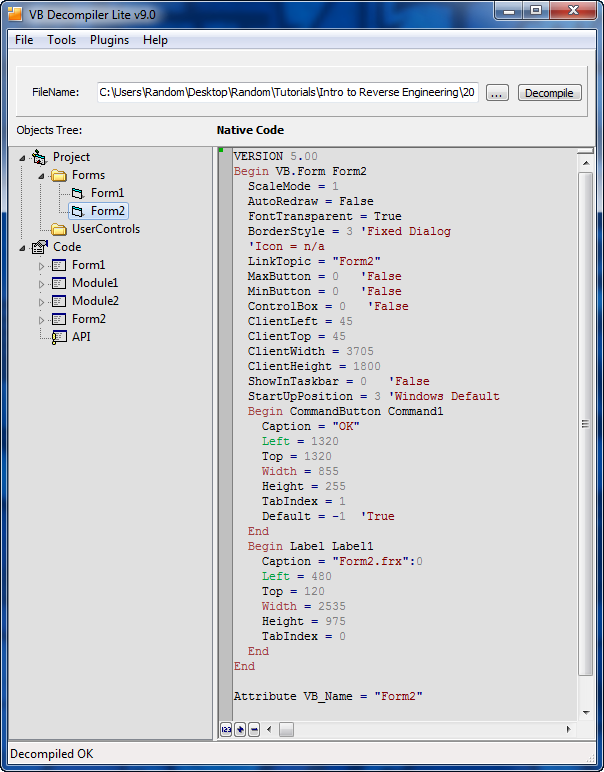Click the 'Begin CommandButton Command1' line

point(345,412)
